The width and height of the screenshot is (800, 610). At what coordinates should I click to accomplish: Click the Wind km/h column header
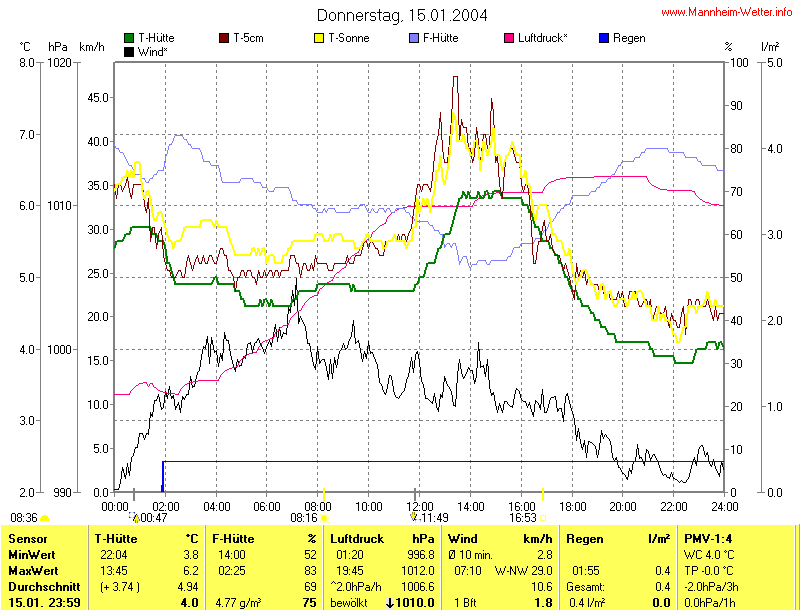(500, 538)
